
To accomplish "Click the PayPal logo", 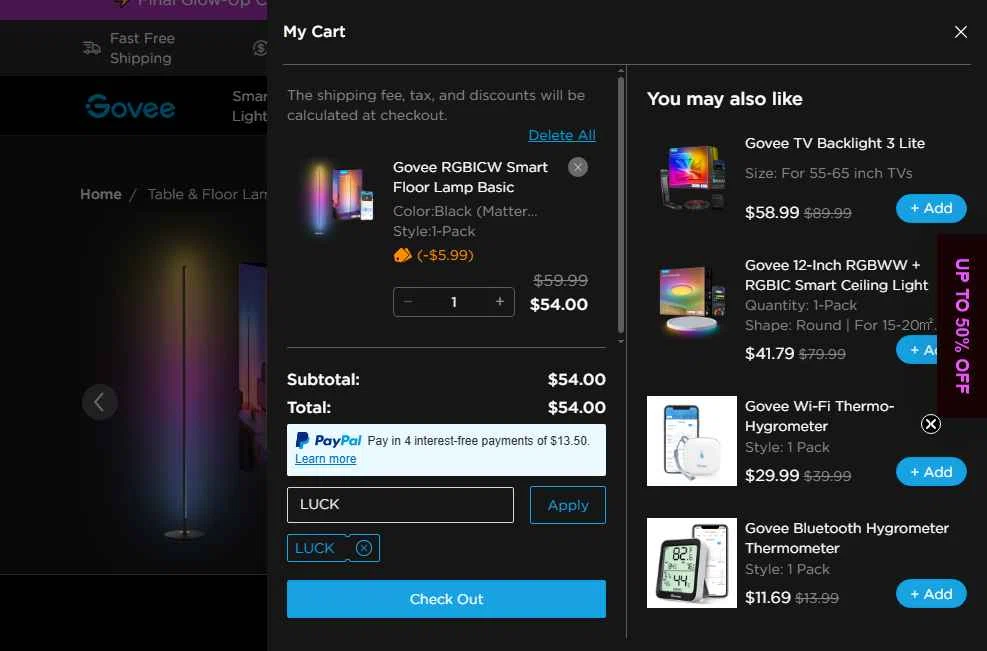I will 329,440.
